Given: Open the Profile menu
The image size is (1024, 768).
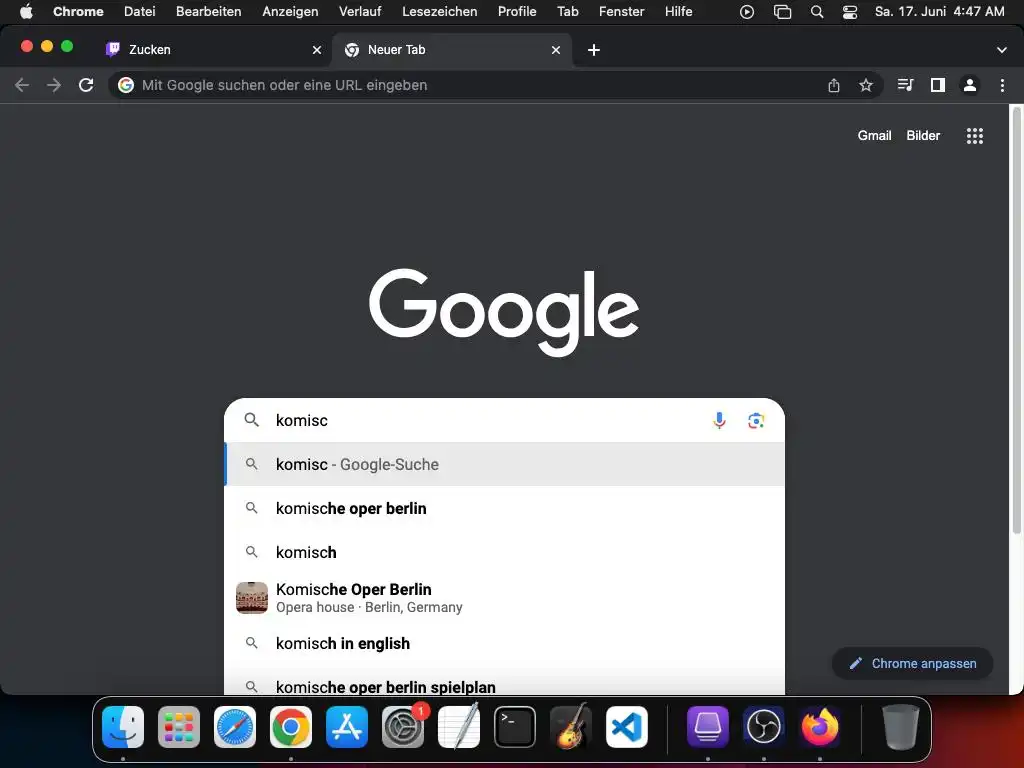Looking at the screenshot, I should (517, 12).
